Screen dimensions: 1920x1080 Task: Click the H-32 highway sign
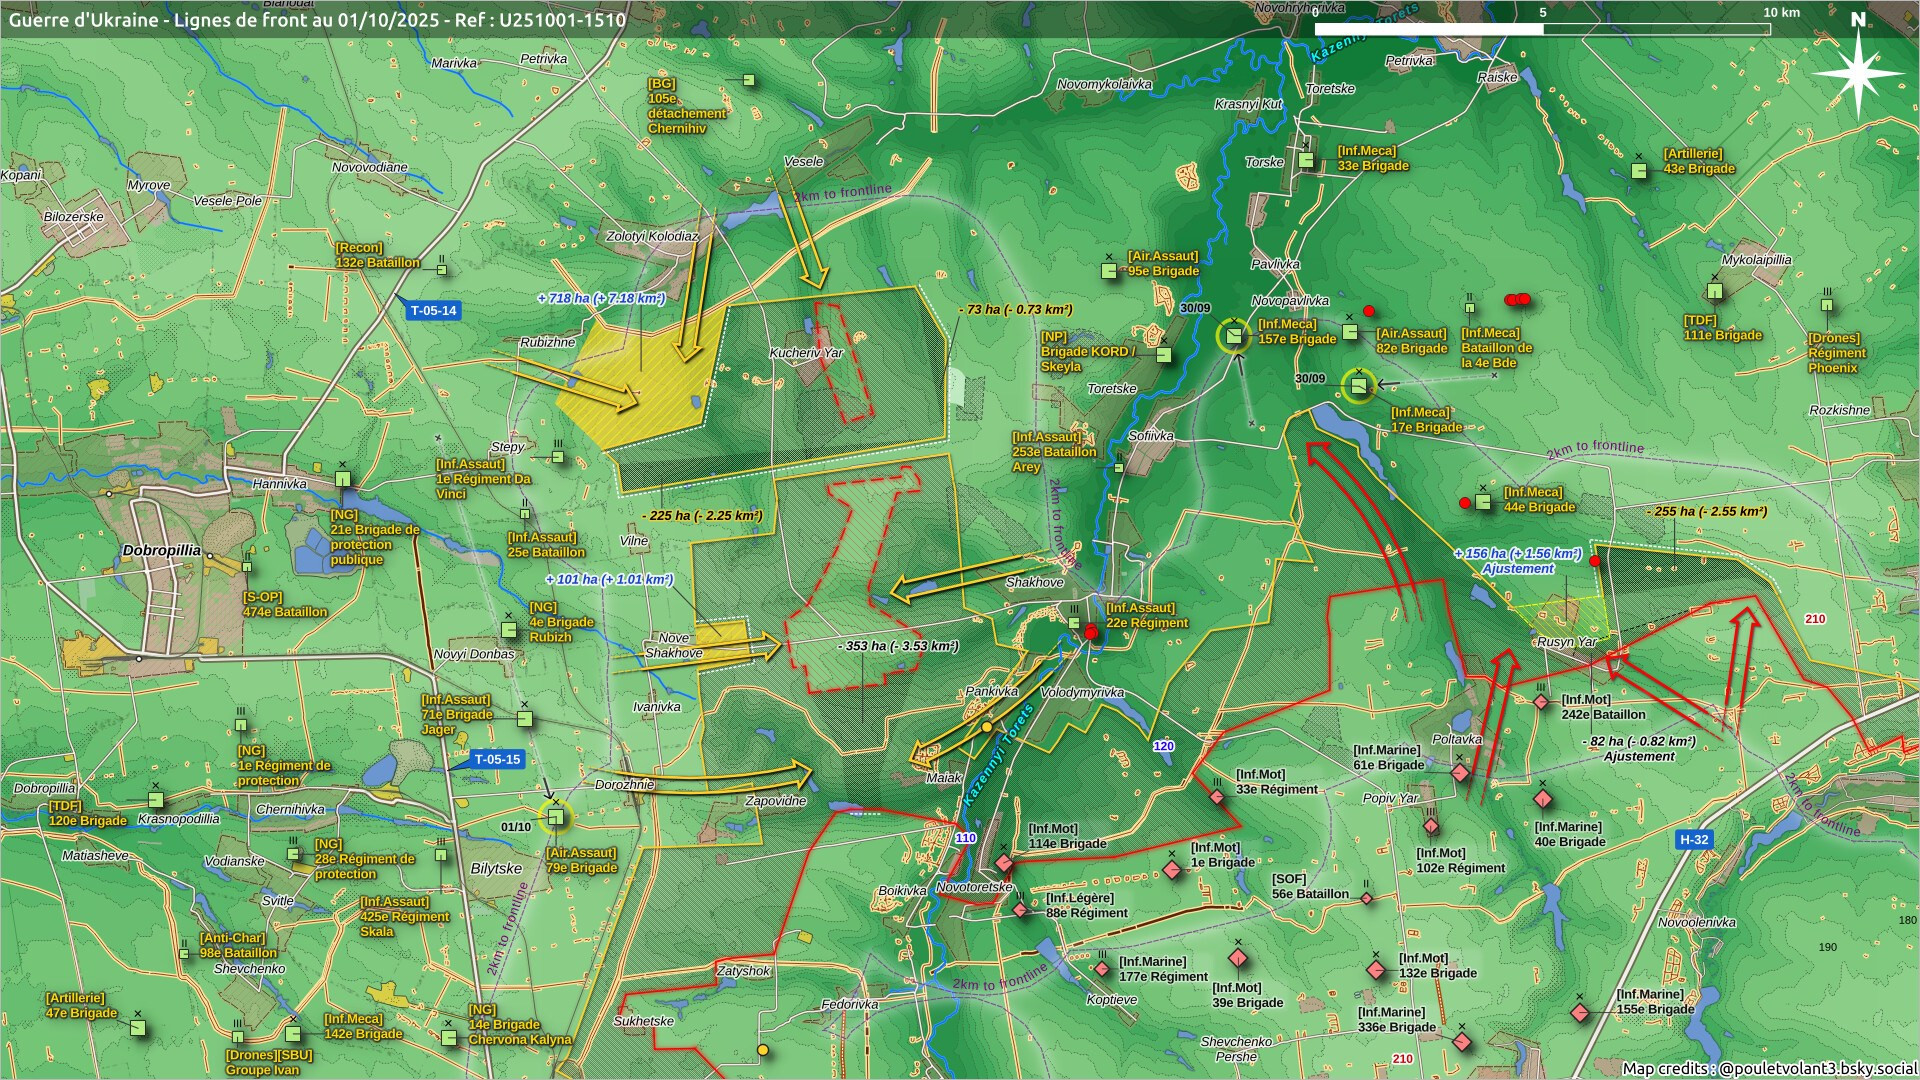pos(1694,839)
